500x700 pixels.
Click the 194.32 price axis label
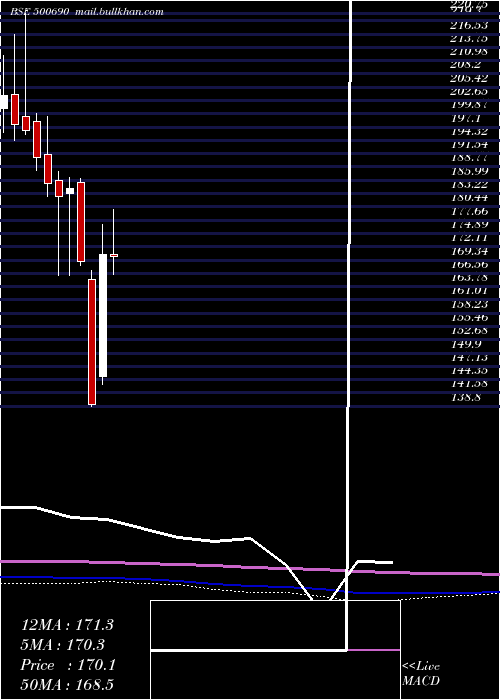pyautogui.click(x=469, y=131)
